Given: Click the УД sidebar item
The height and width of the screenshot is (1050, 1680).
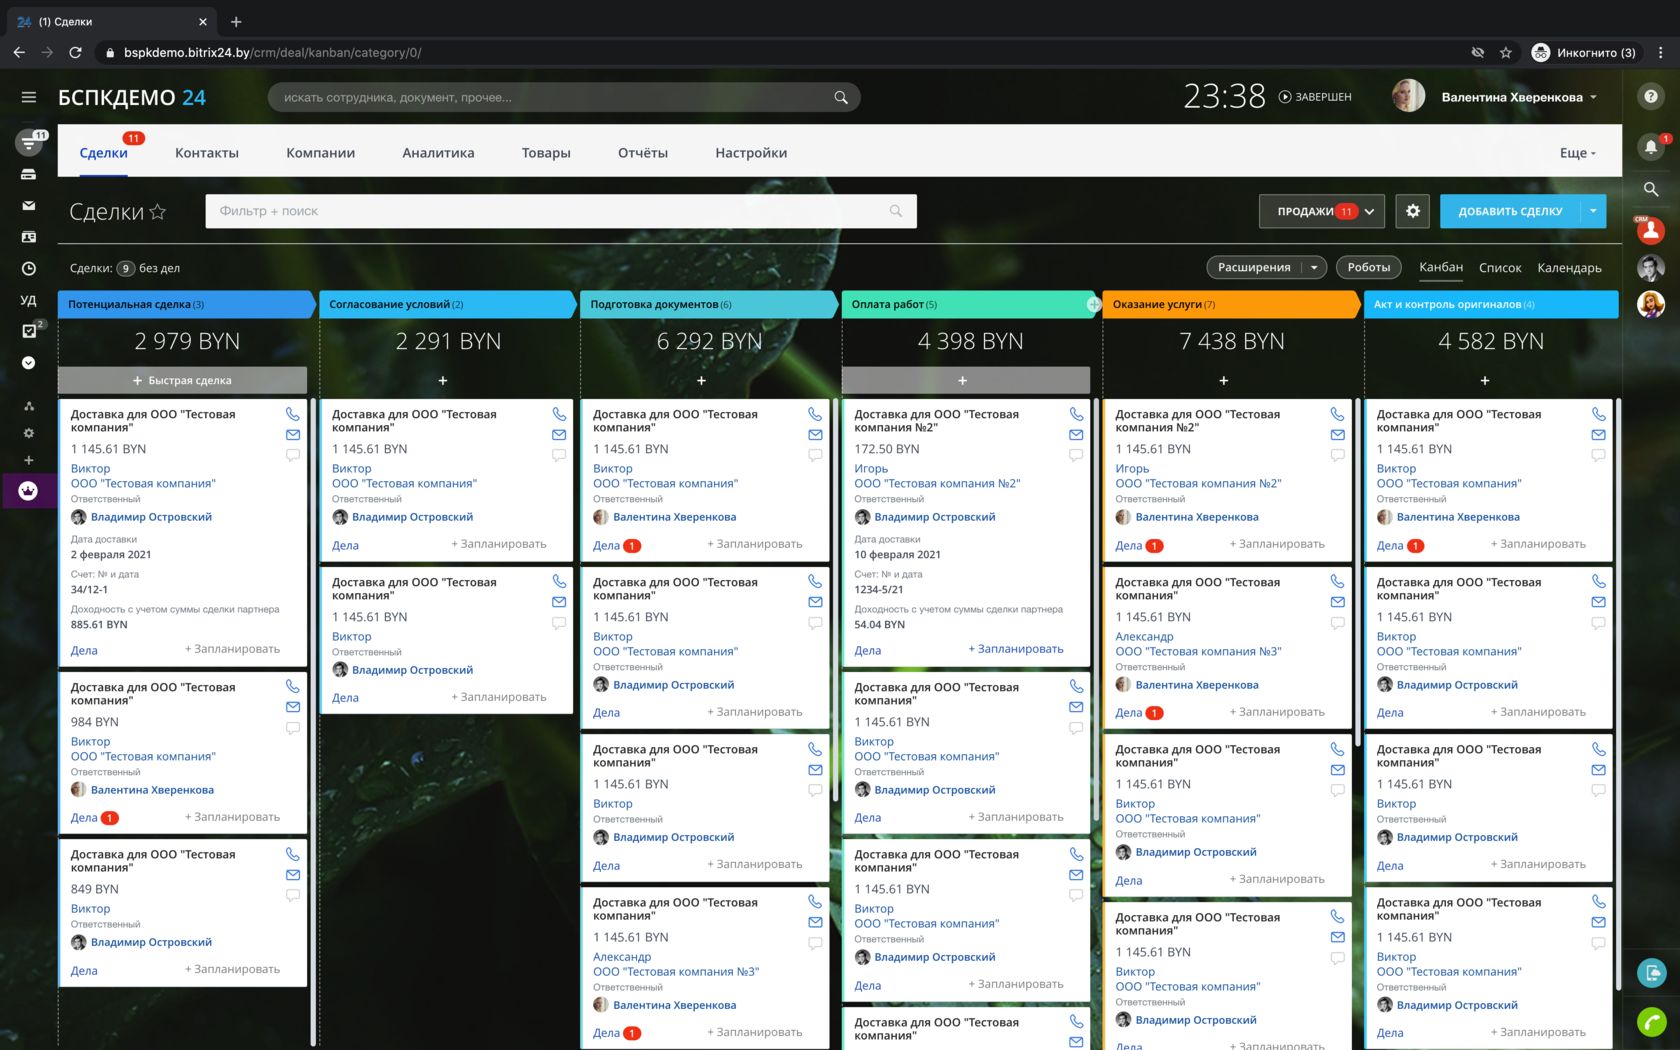Looking at the screenshot, I should pos(28,300).
